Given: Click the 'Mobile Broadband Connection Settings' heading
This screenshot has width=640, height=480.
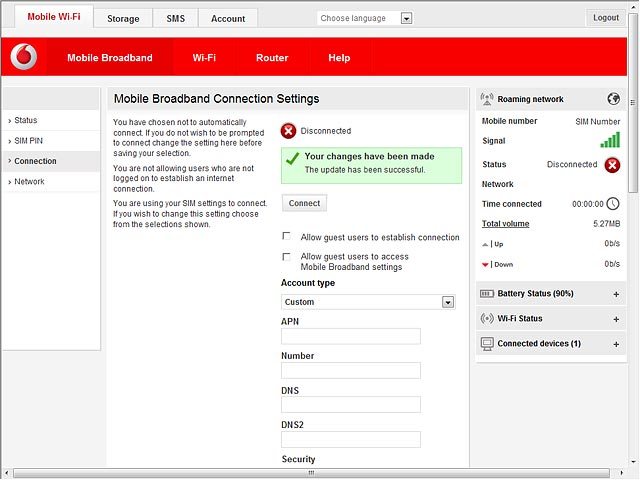Looking at the screenshot, I should [x=216, y=99].
